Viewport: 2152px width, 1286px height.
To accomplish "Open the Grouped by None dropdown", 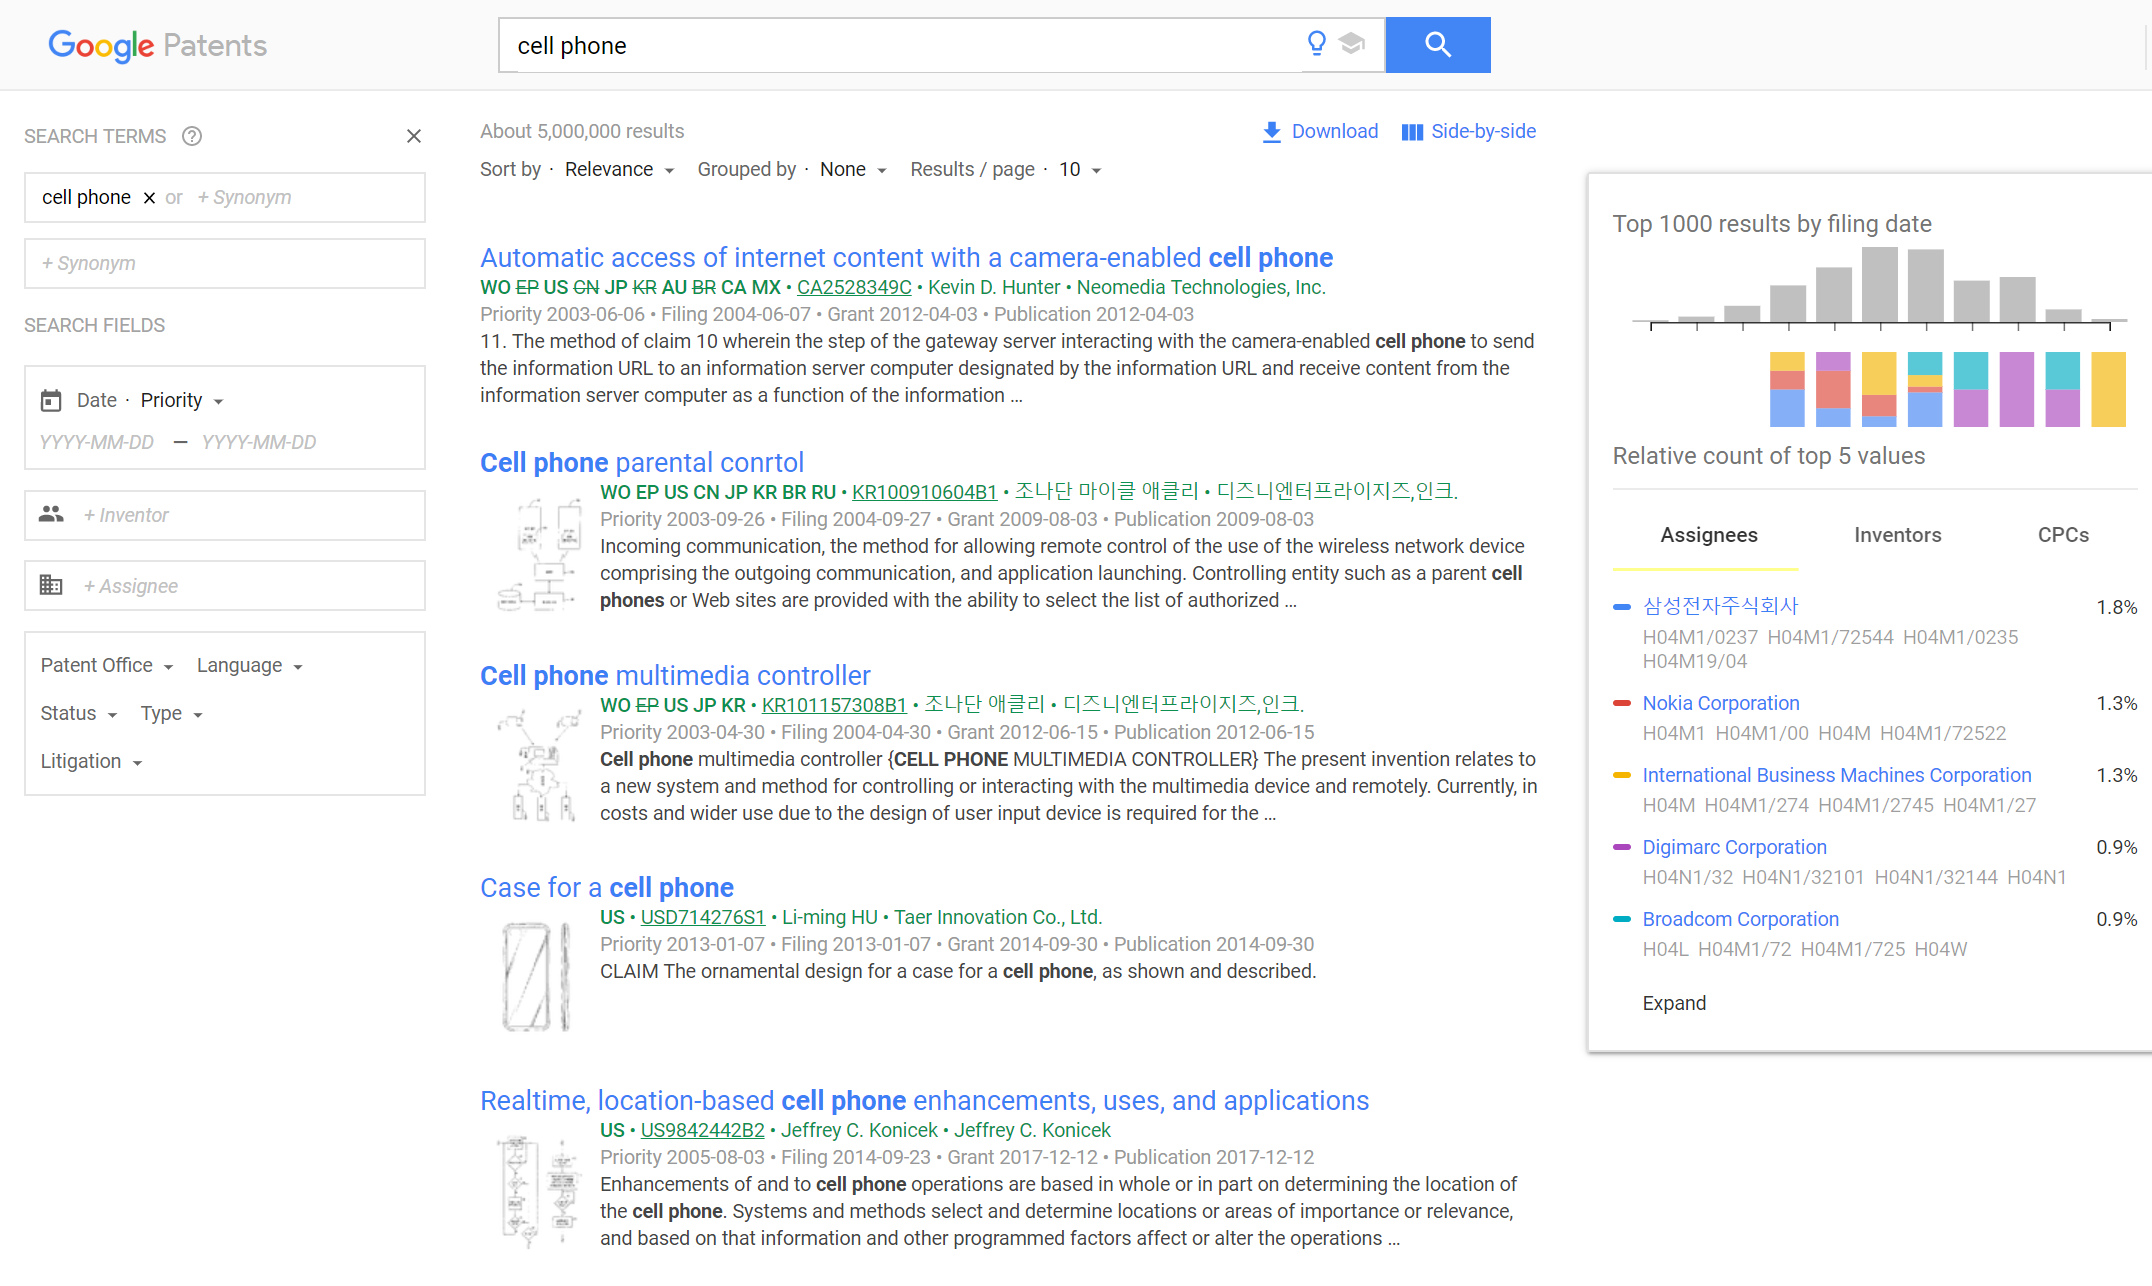I will (x=853, y=170).
